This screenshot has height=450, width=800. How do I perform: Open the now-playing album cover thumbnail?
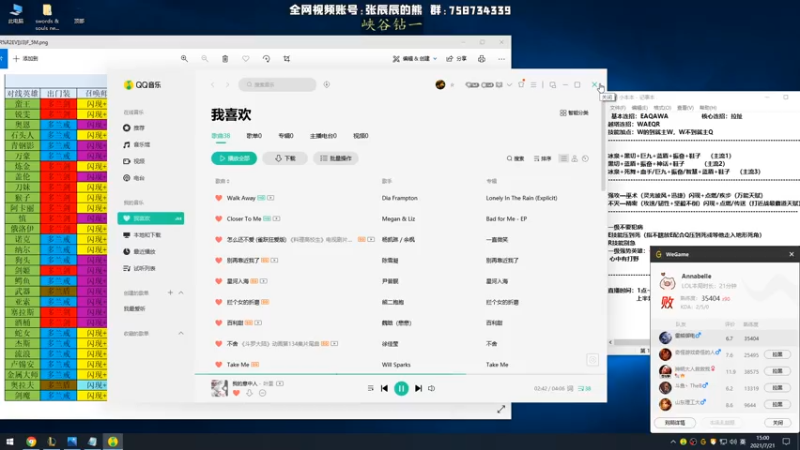click(219, 388)
